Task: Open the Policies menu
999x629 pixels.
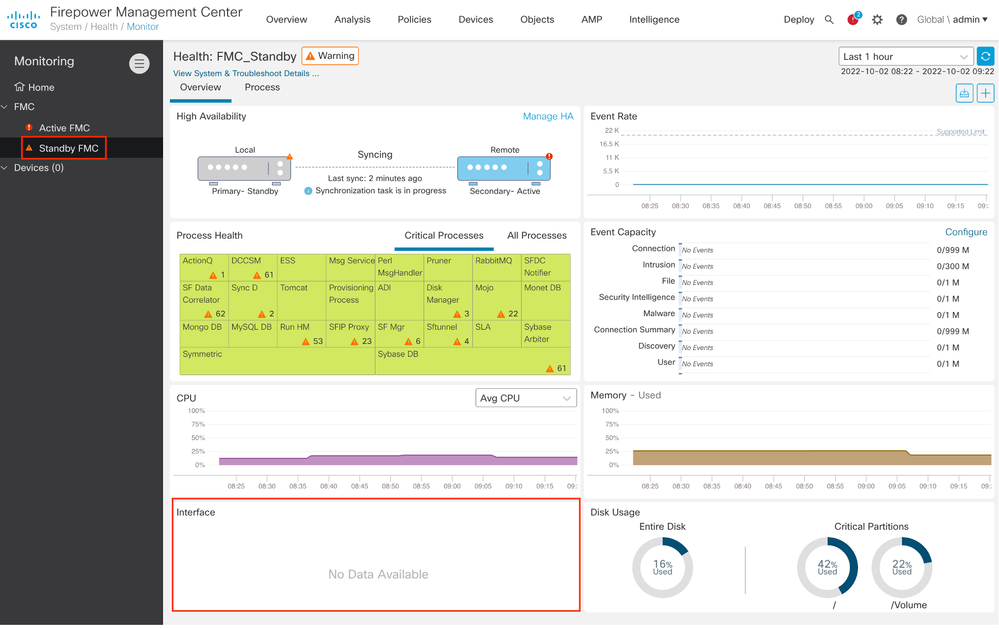Action: (414, 20)
